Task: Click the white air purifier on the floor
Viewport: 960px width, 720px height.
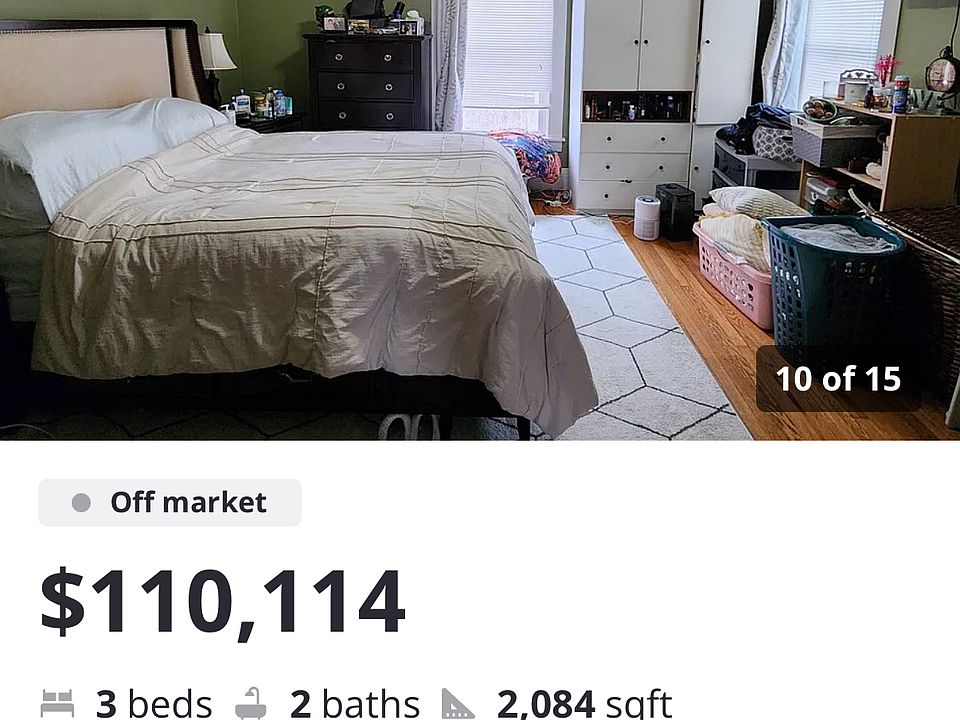Action: 647,217
